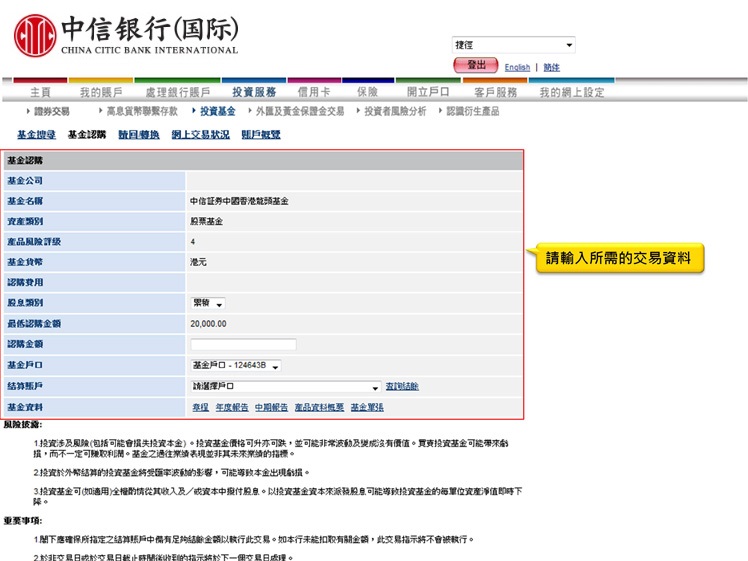Viewport: 748px width, 561px height.
Task: Open the 投資服務 menu
Action: pos(254,92)
